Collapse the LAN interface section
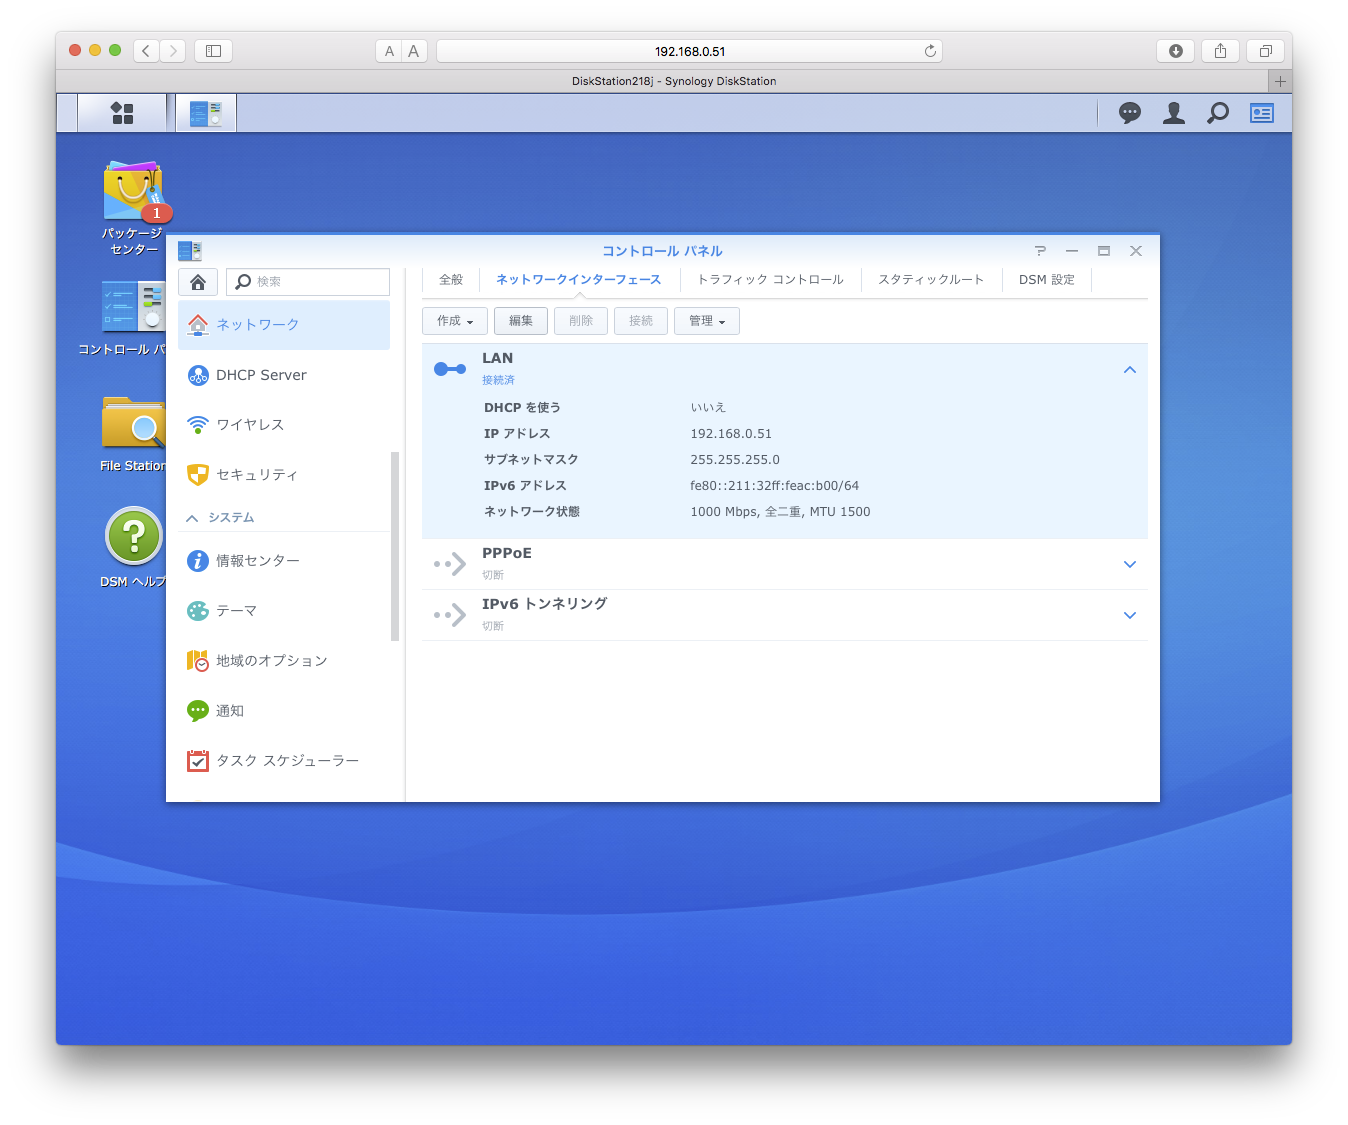Viewport: 1348px width, 1125px height. pyautogui.click(x=1130, y=370)
